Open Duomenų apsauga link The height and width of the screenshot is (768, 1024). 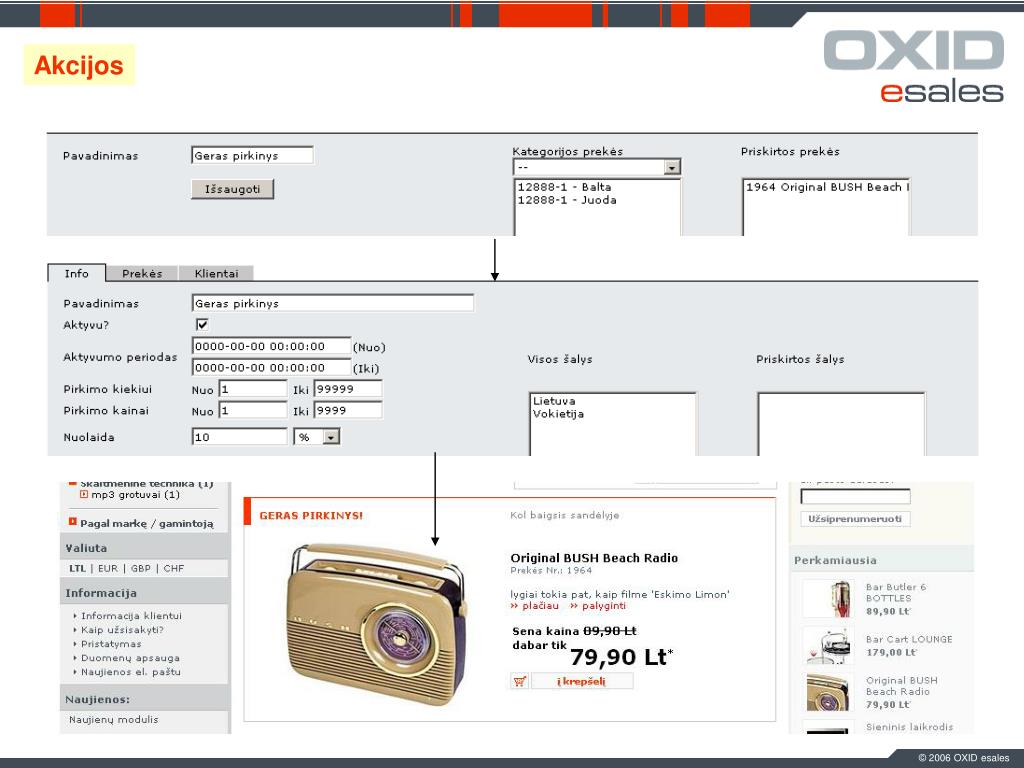coord(130,658)
